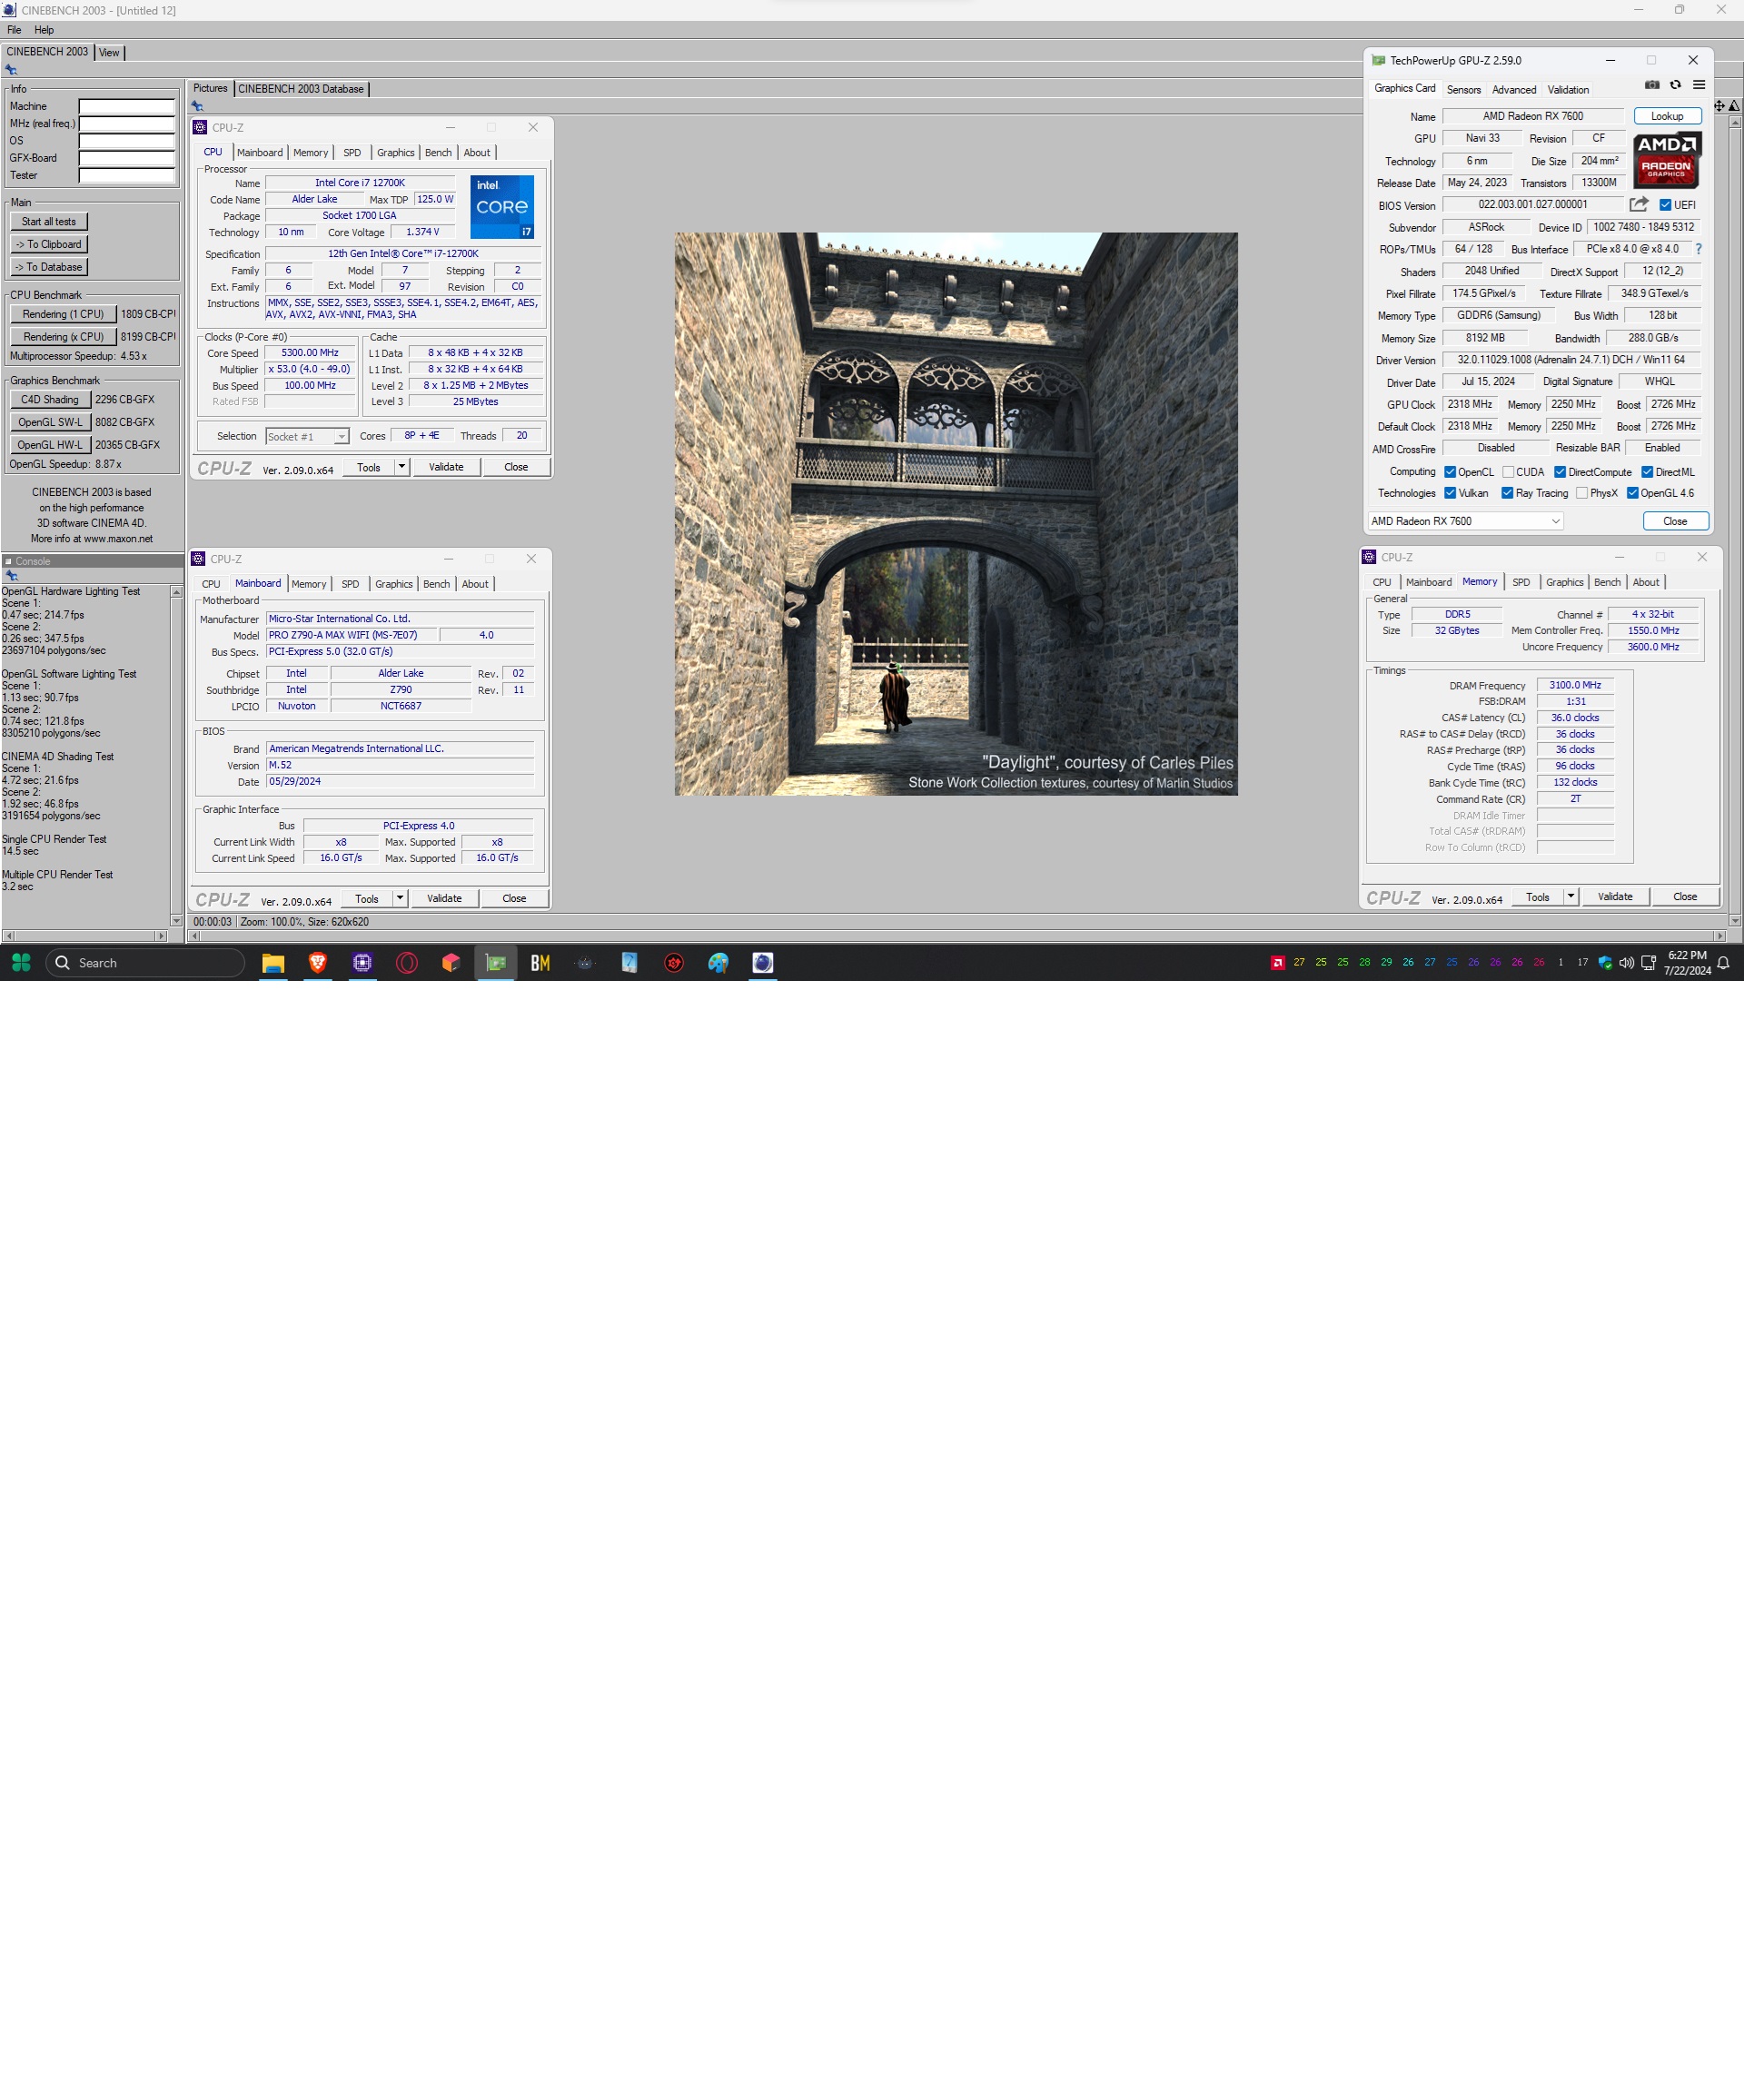The image size is (1744, 2100).
Task: Click the pin icon under Pictures tab
Action: (x=197, y=106)
